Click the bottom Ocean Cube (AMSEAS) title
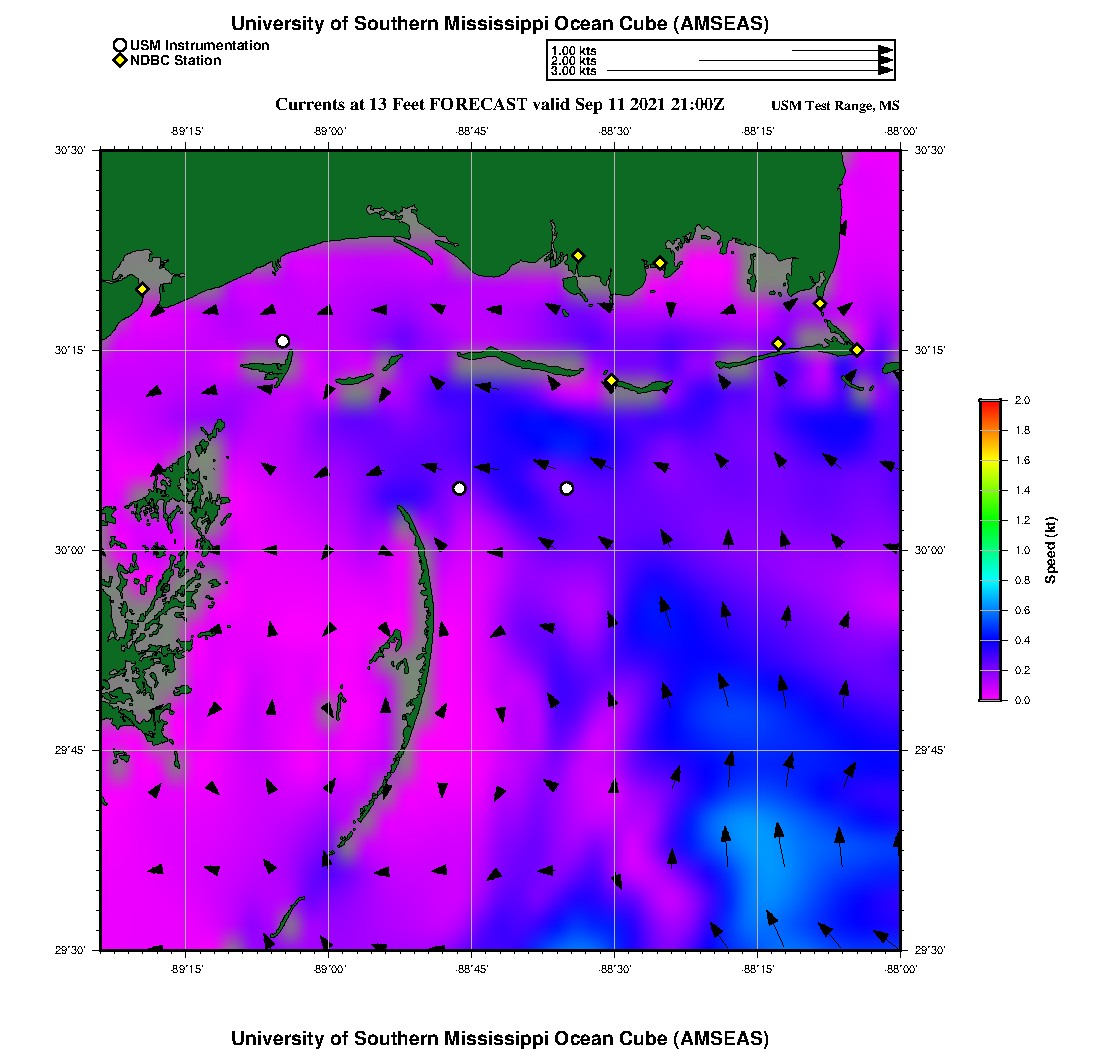Viewport: 1100px width, 1050px height. coord(500,1038)
